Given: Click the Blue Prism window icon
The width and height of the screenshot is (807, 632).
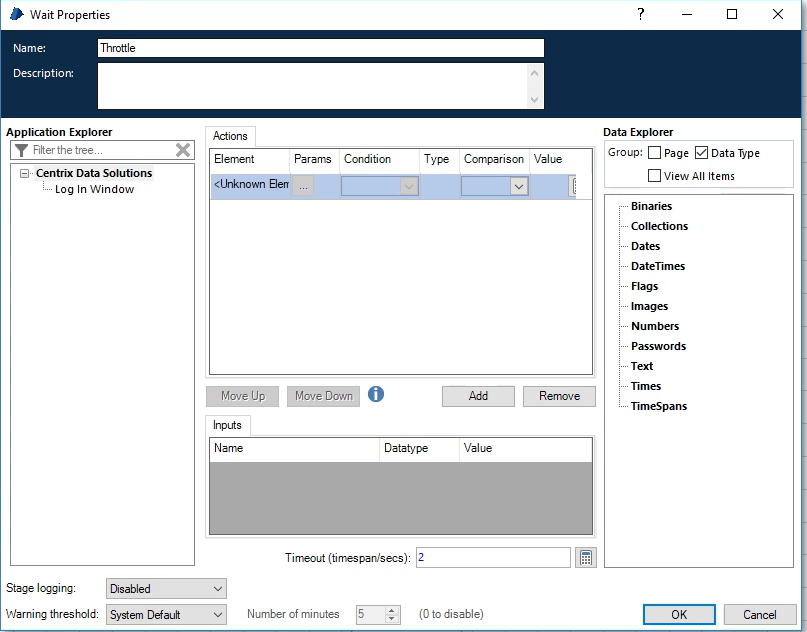Looking at the screenshot, I should pos(16,14).
